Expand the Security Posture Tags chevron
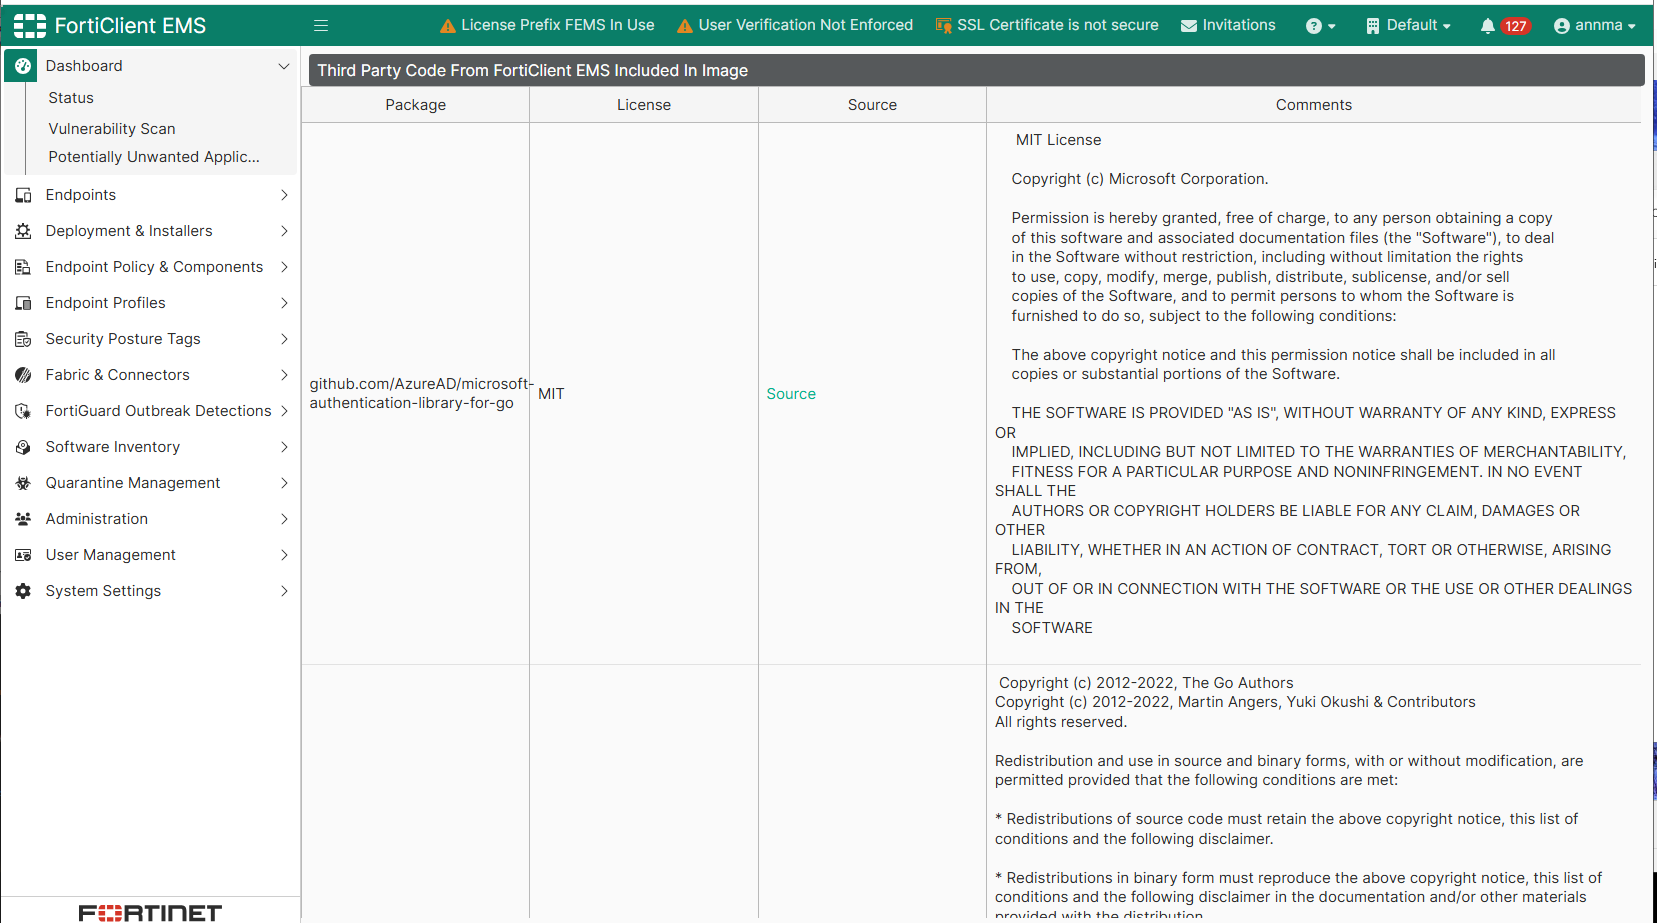 [284, 339]
